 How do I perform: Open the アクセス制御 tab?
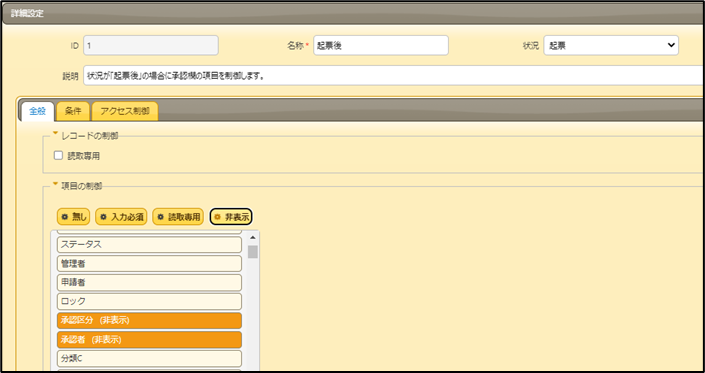[125, 111]
